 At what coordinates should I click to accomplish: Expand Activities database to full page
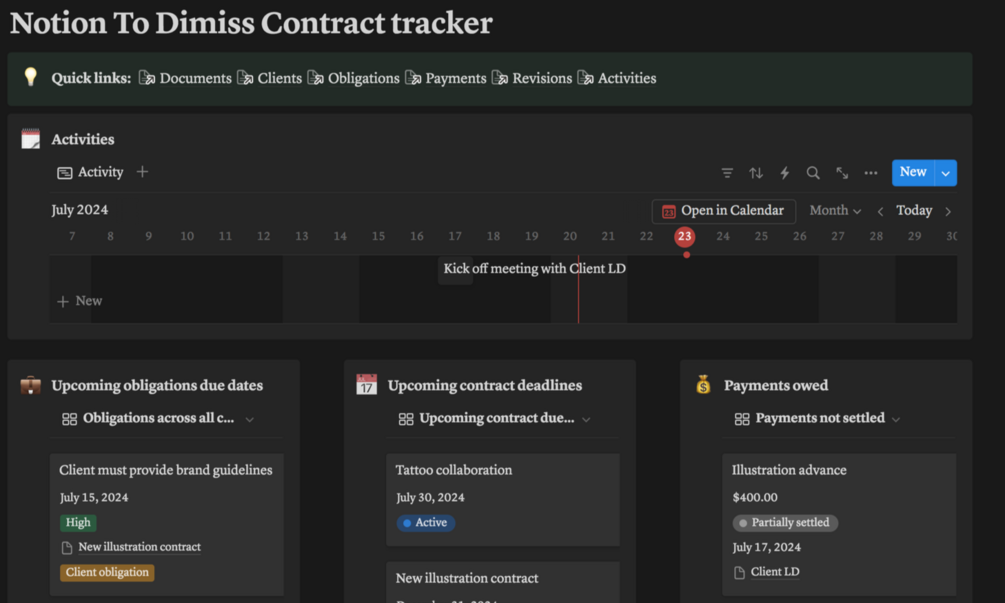point(841,172)
